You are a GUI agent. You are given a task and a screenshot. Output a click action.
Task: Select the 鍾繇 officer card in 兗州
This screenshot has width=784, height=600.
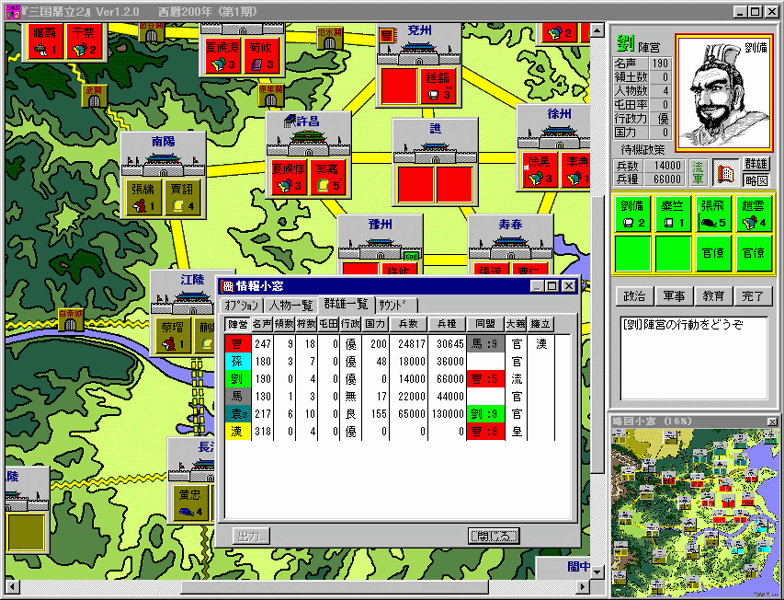438,86
